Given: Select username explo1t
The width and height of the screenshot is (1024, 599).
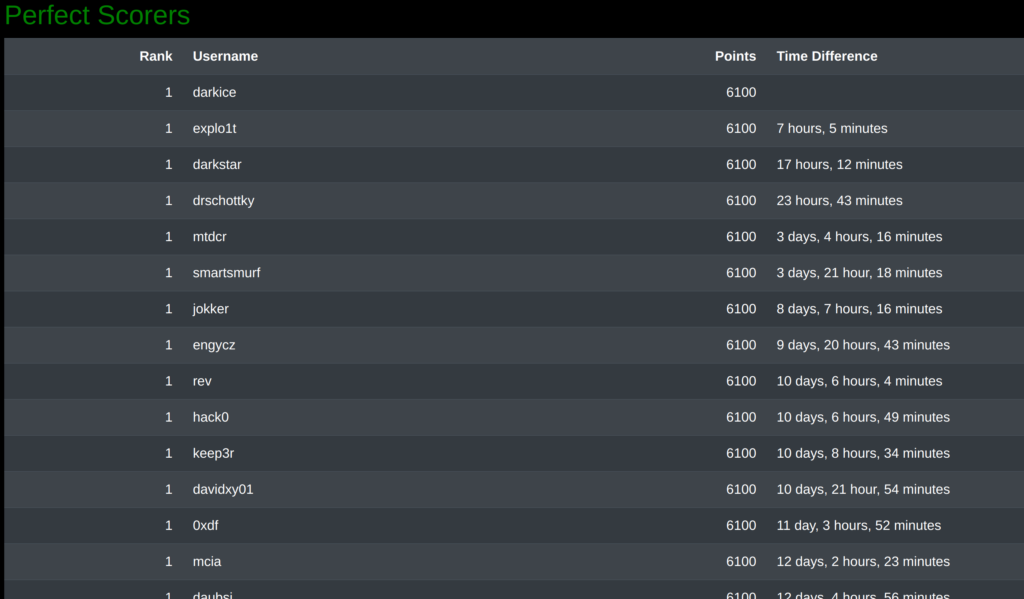Looking at the screenshot, I should 214,129.
